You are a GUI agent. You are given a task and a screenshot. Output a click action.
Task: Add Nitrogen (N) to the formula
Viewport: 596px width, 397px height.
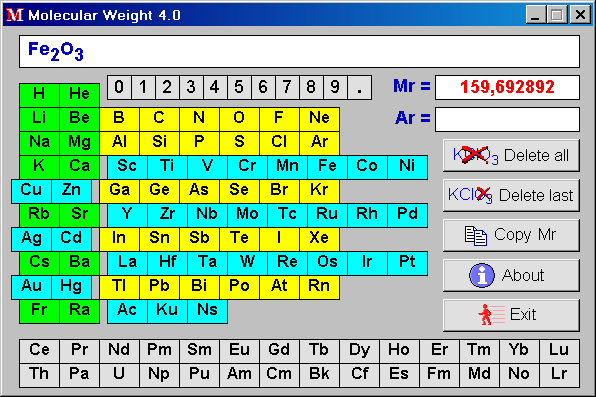199,119
